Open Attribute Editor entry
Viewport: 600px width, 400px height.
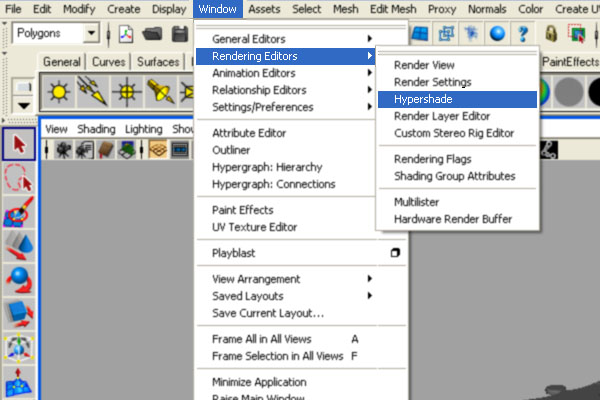coord(286,133)
